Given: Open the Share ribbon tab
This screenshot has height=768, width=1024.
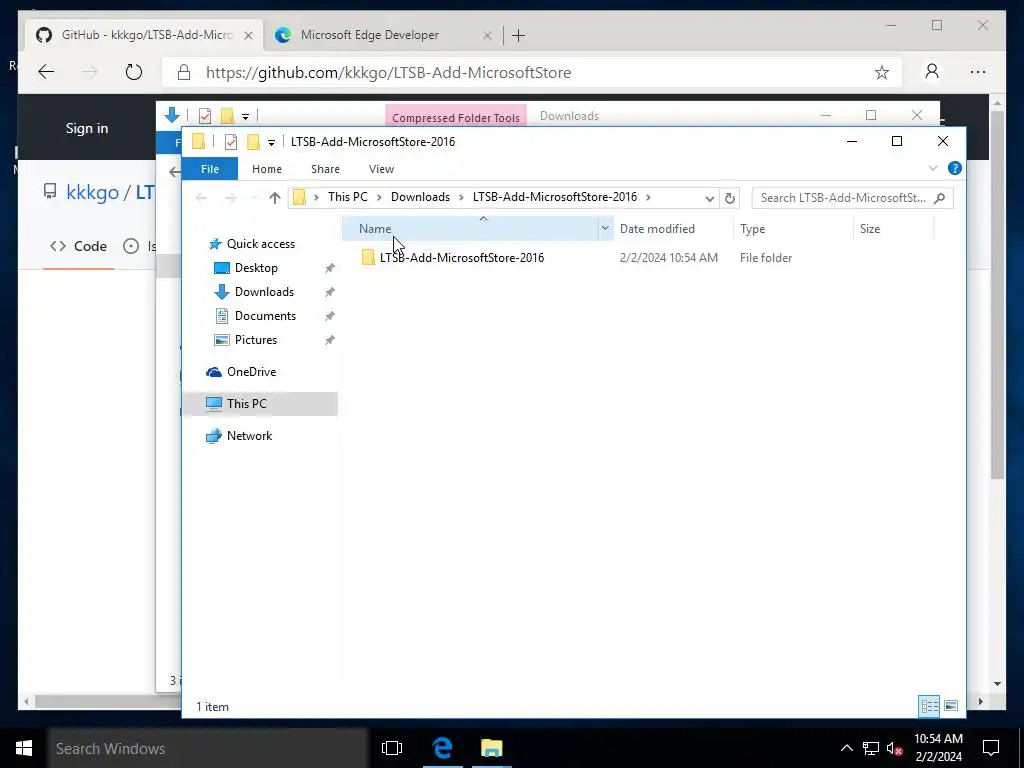Looking at the screenshot, I should tap(325, 169).
